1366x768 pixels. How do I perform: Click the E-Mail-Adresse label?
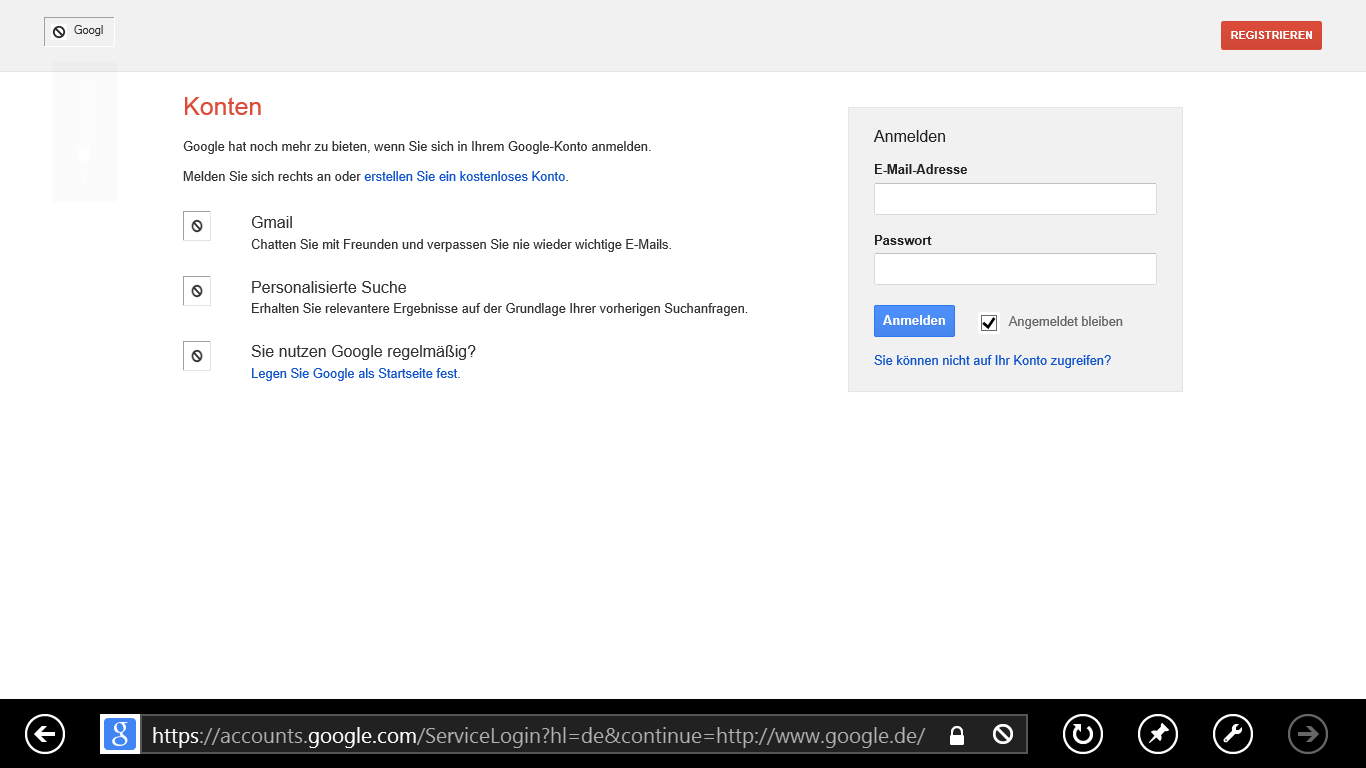pos(921,170)
